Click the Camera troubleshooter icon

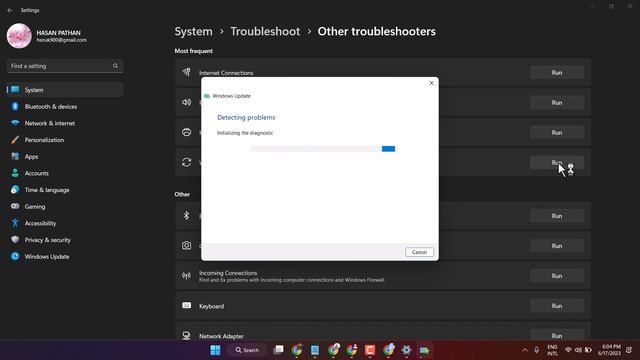coord(187,245)
